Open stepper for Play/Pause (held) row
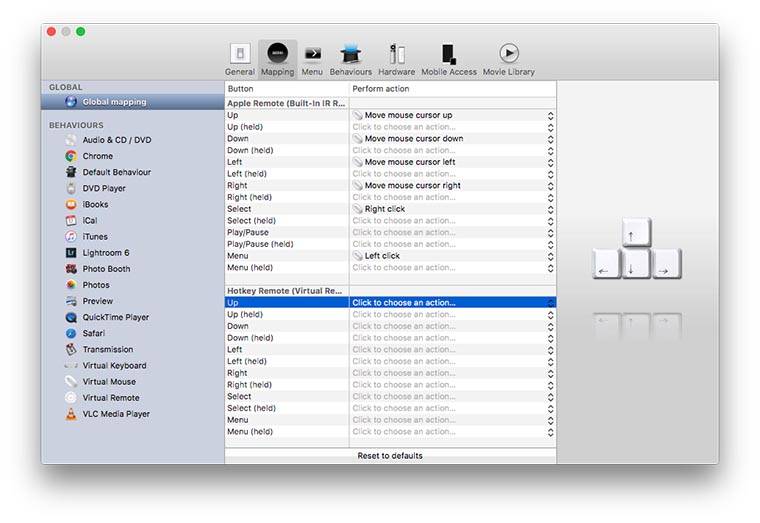 (551, 245)
